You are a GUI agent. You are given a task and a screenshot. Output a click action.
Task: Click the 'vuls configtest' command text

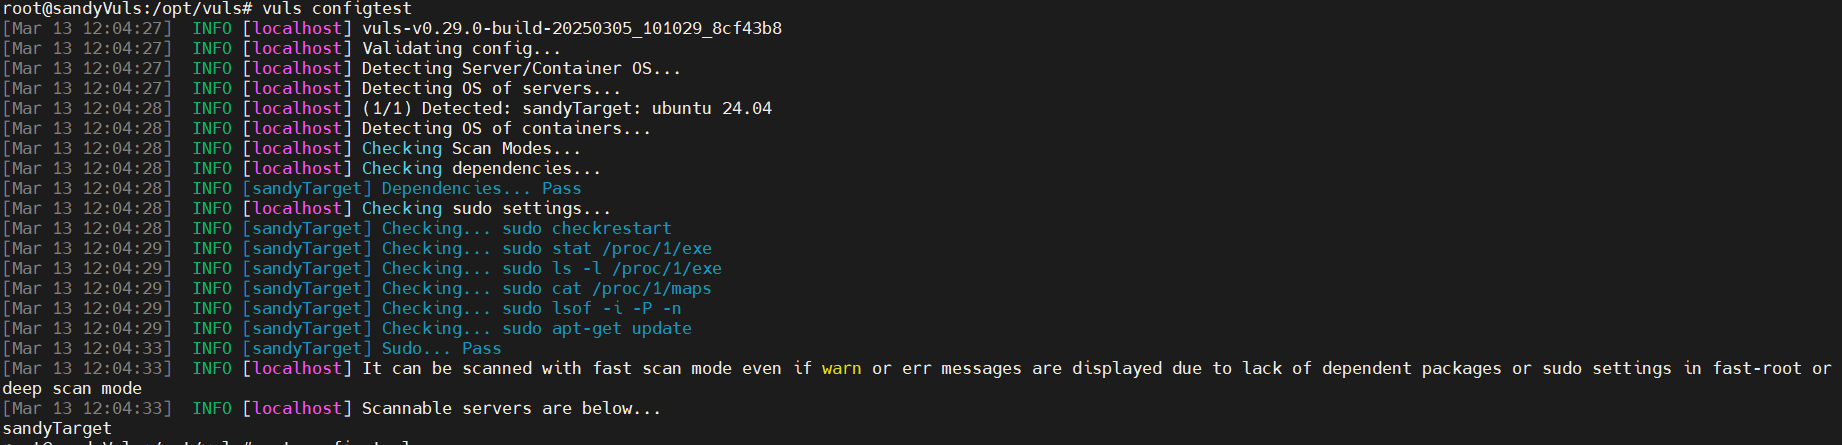[336, 9]
